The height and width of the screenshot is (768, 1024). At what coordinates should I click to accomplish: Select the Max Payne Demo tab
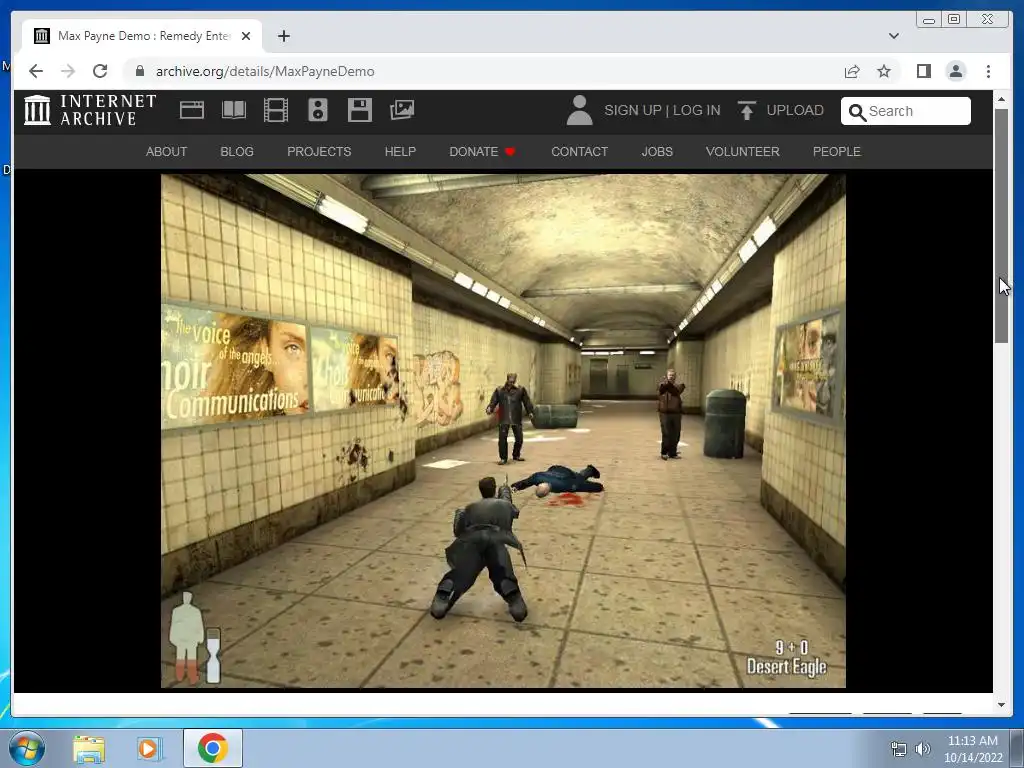(x=142, y=36)
